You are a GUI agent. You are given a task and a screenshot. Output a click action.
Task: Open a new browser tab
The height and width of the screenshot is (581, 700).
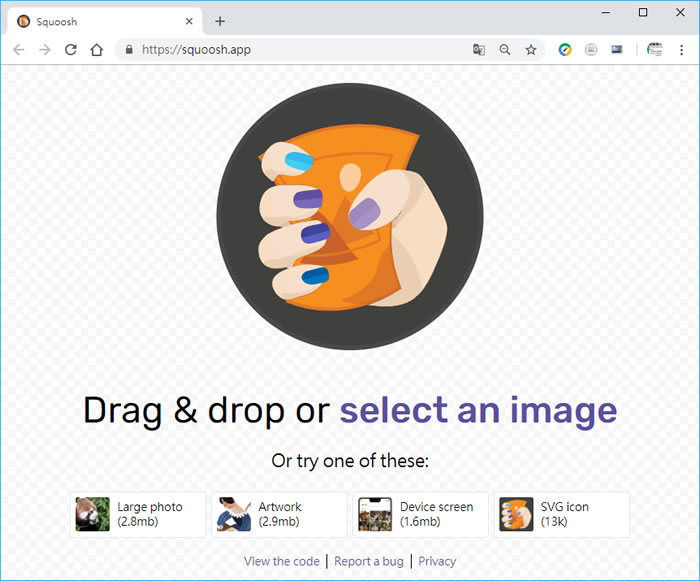pyautogui.click(x=220, y=21)
